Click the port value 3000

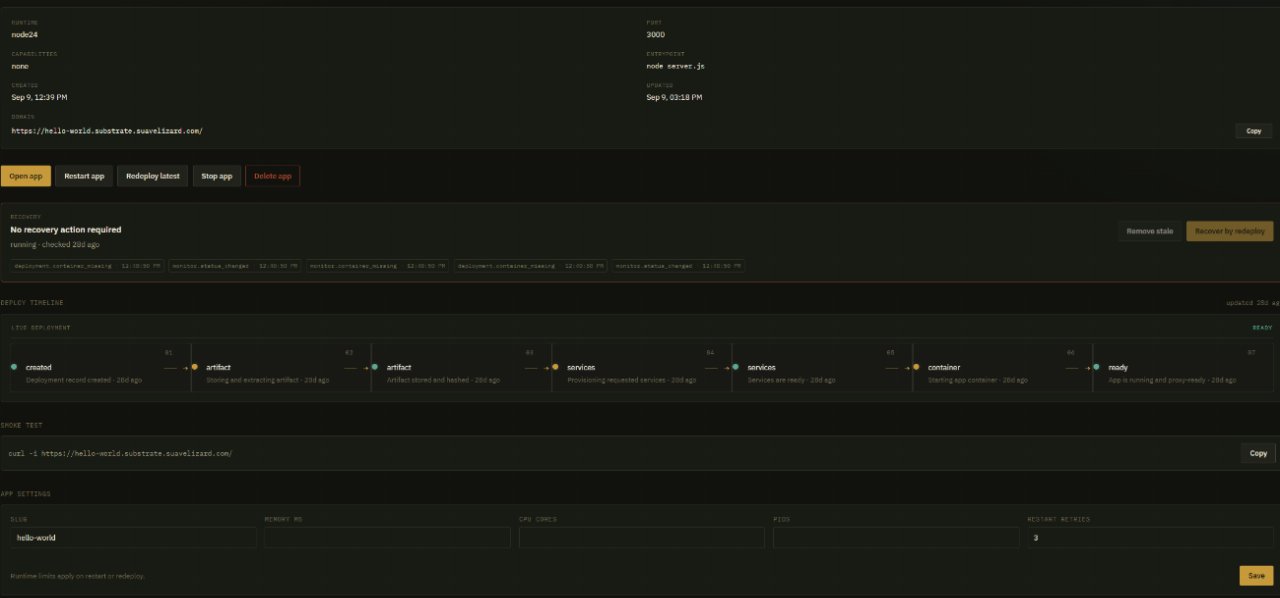(x=655, y=34)
